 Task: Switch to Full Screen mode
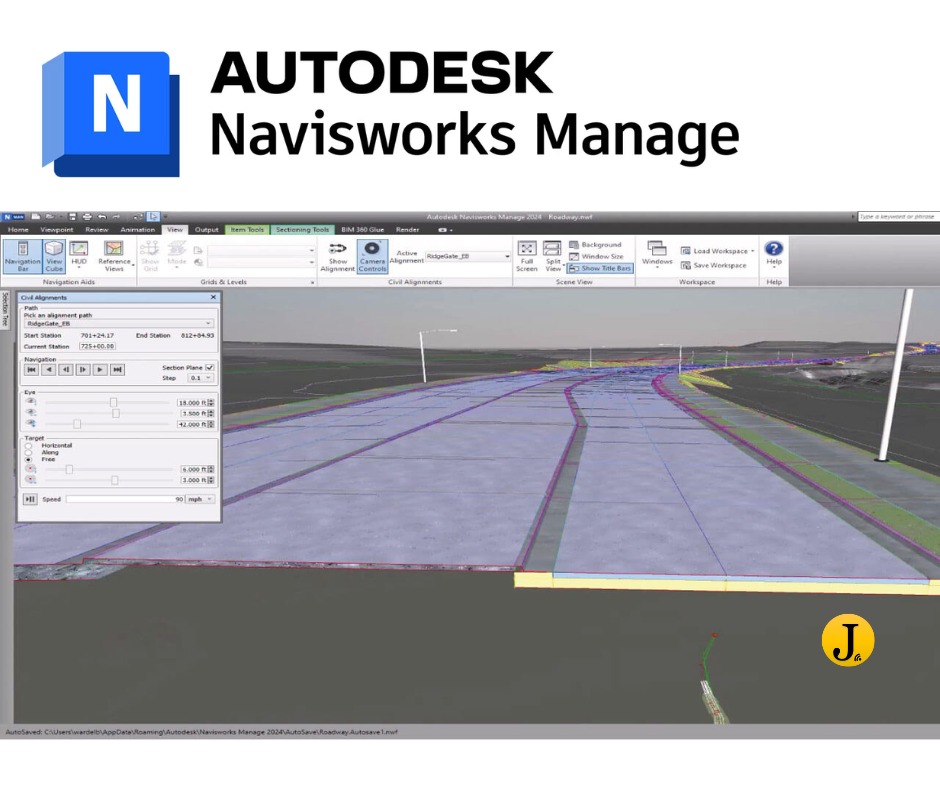526,256
